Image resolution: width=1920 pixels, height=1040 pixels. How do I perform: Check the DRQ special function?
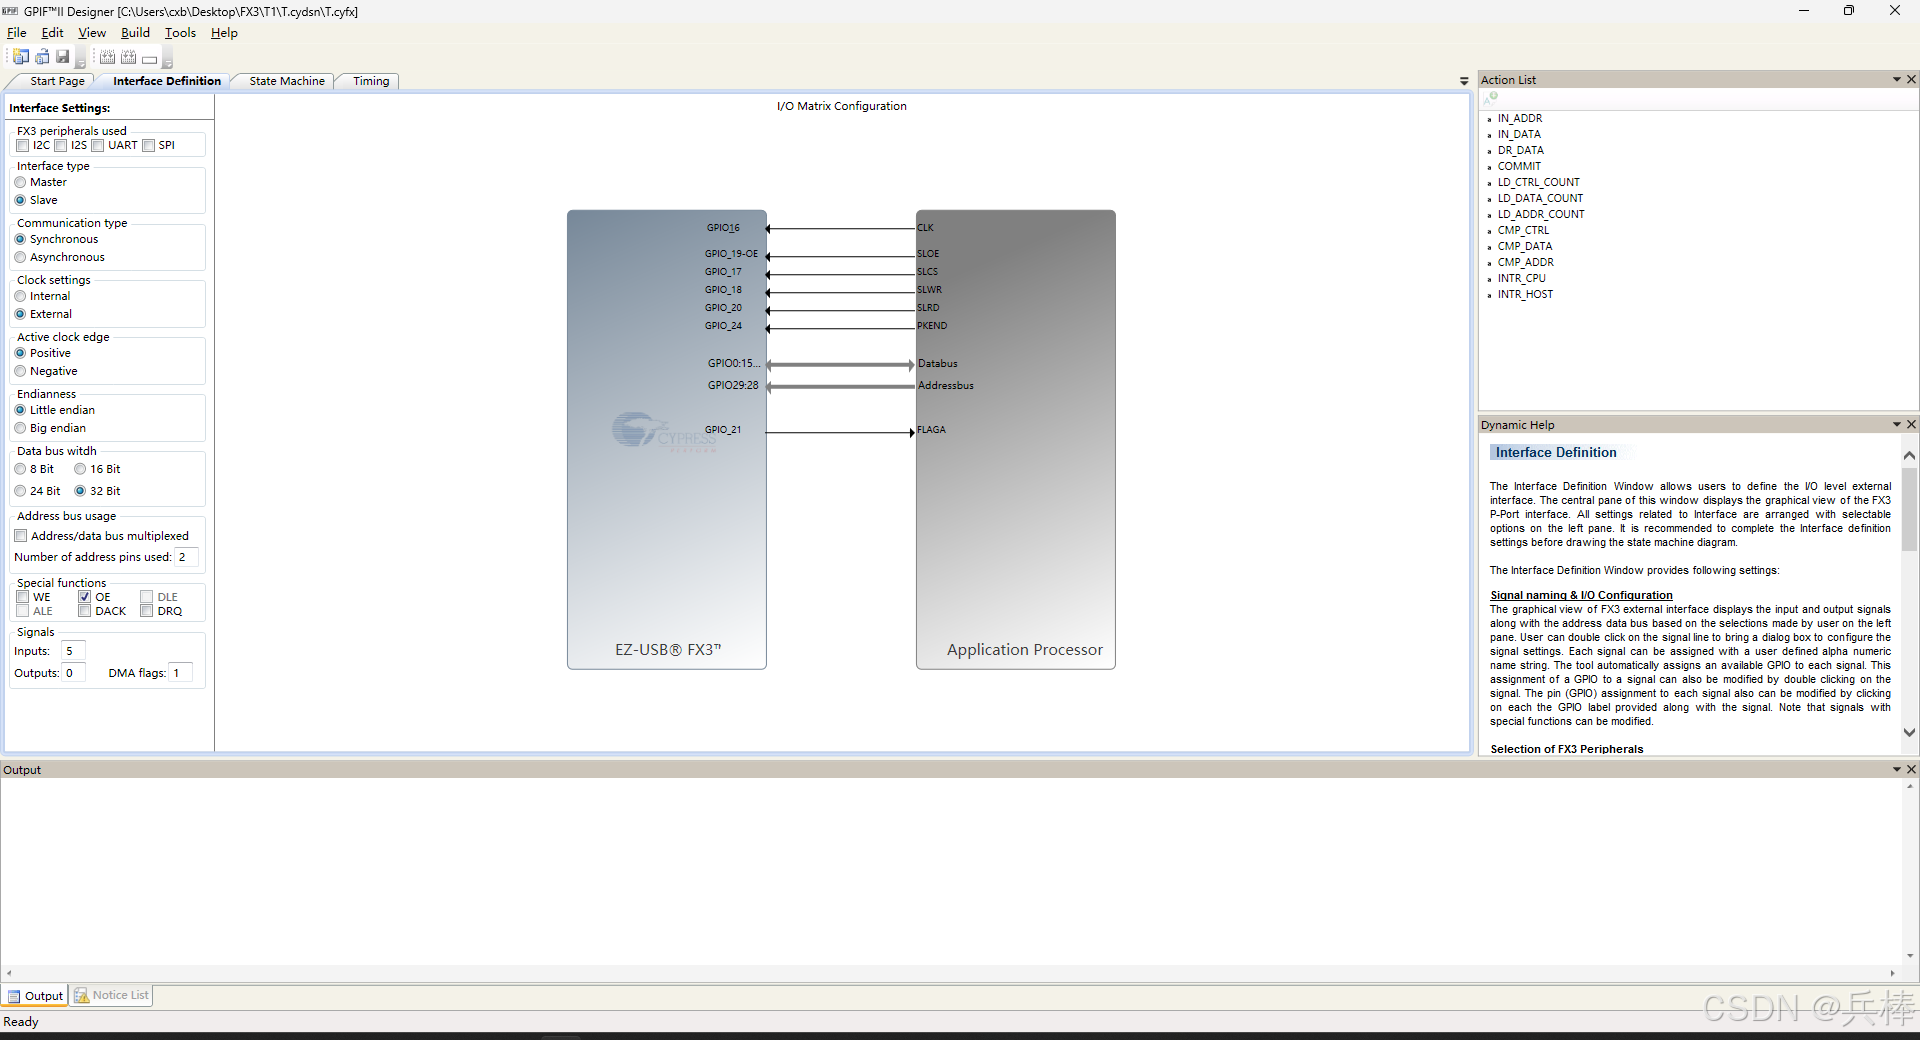click(147, 611)
